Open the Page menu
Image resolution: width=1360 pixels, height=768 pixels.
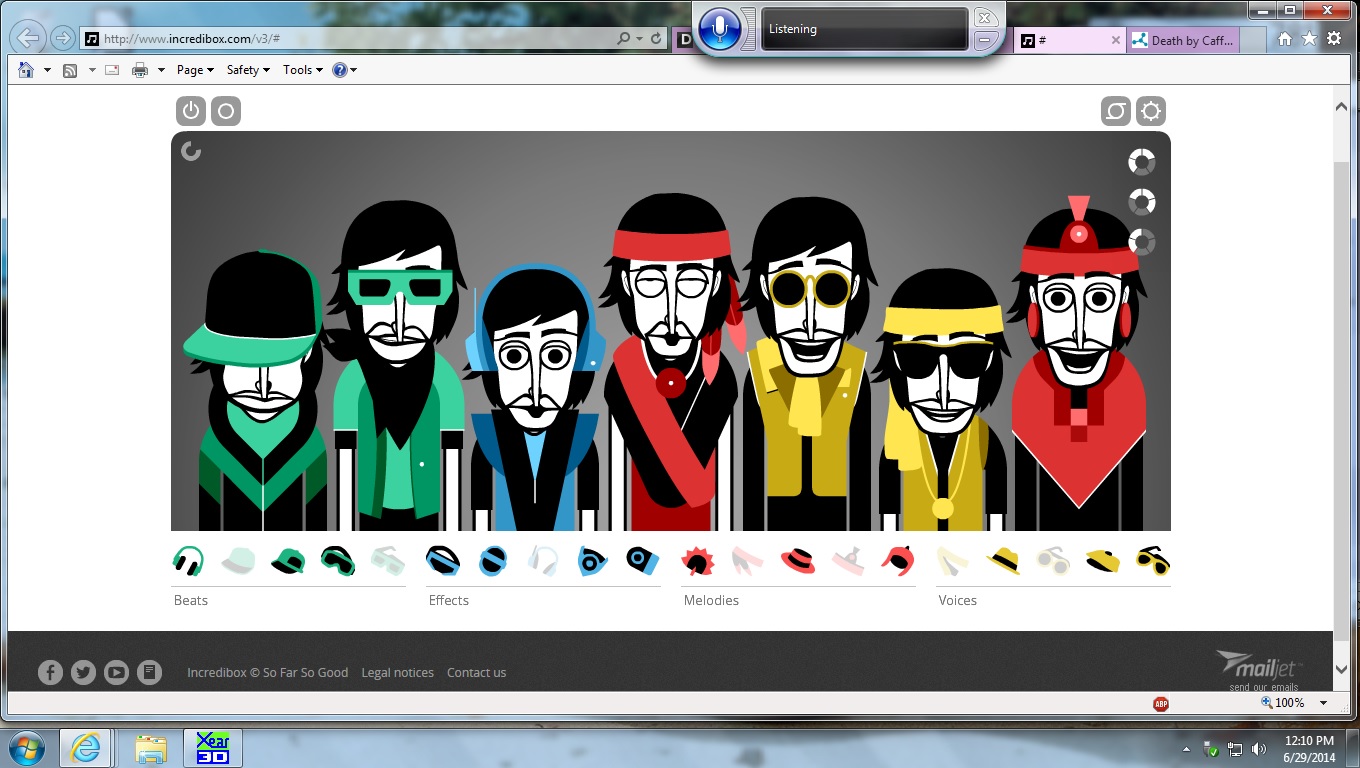click(195, 70)
